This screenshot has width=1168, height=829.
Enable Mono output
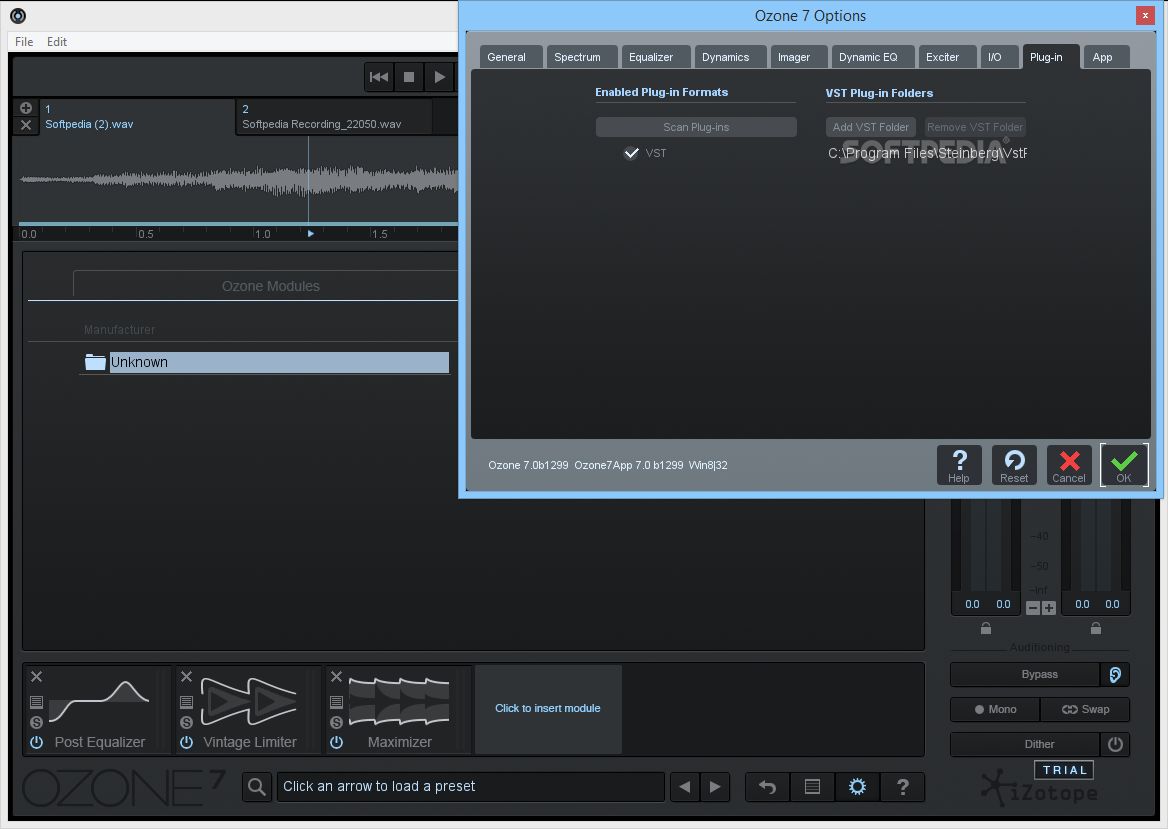995,709
